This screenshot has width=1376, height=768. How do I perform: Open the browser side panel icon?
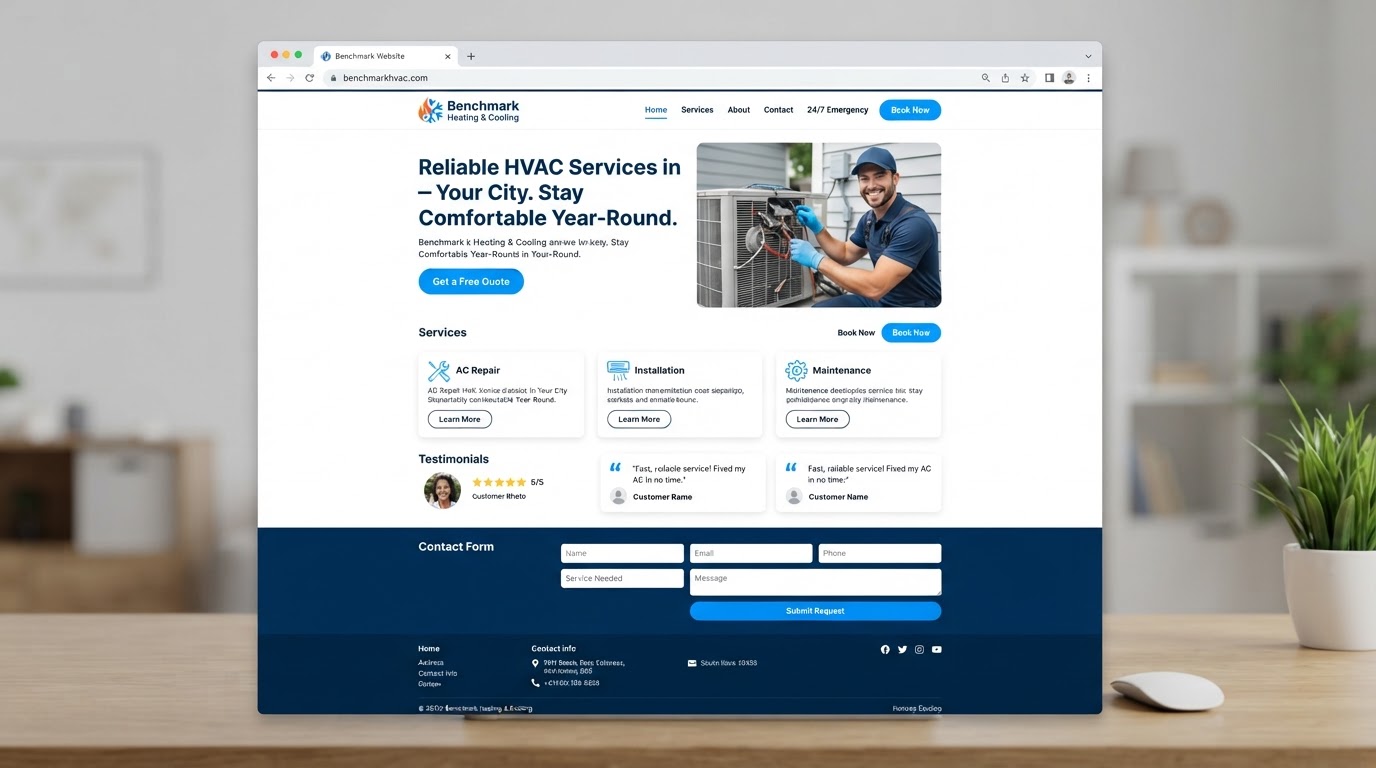point(1049,78)
